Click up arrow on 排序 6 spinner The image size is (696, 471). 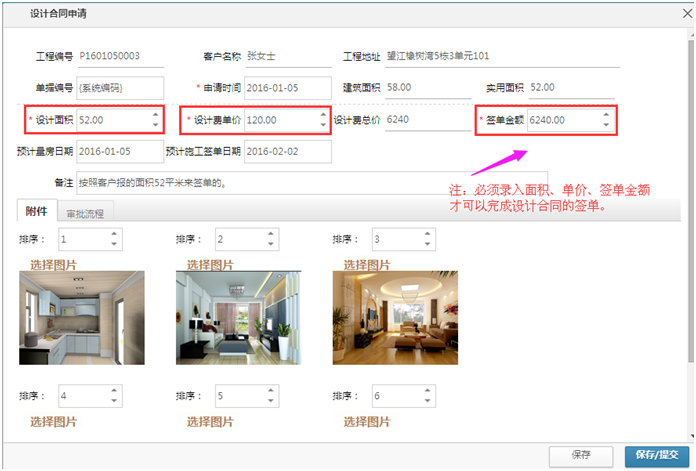pos(427,391)
